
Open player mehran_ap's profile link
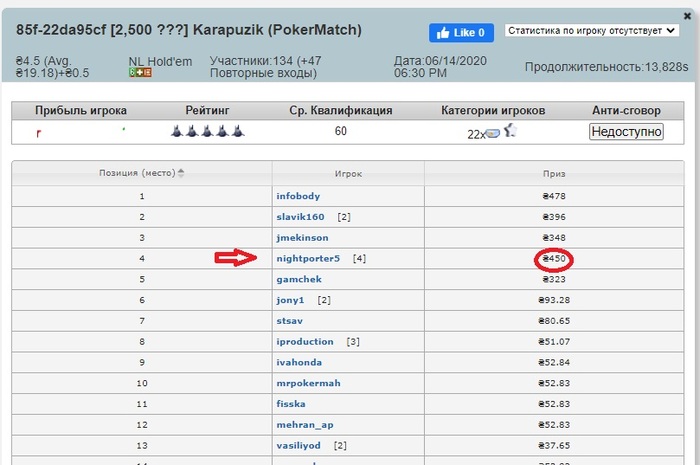pos(305,425)
